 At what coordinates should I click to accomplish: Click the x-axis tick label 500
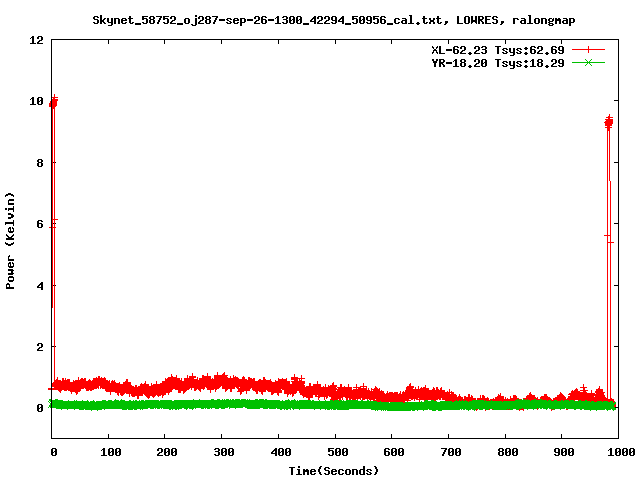pos(338,452)
